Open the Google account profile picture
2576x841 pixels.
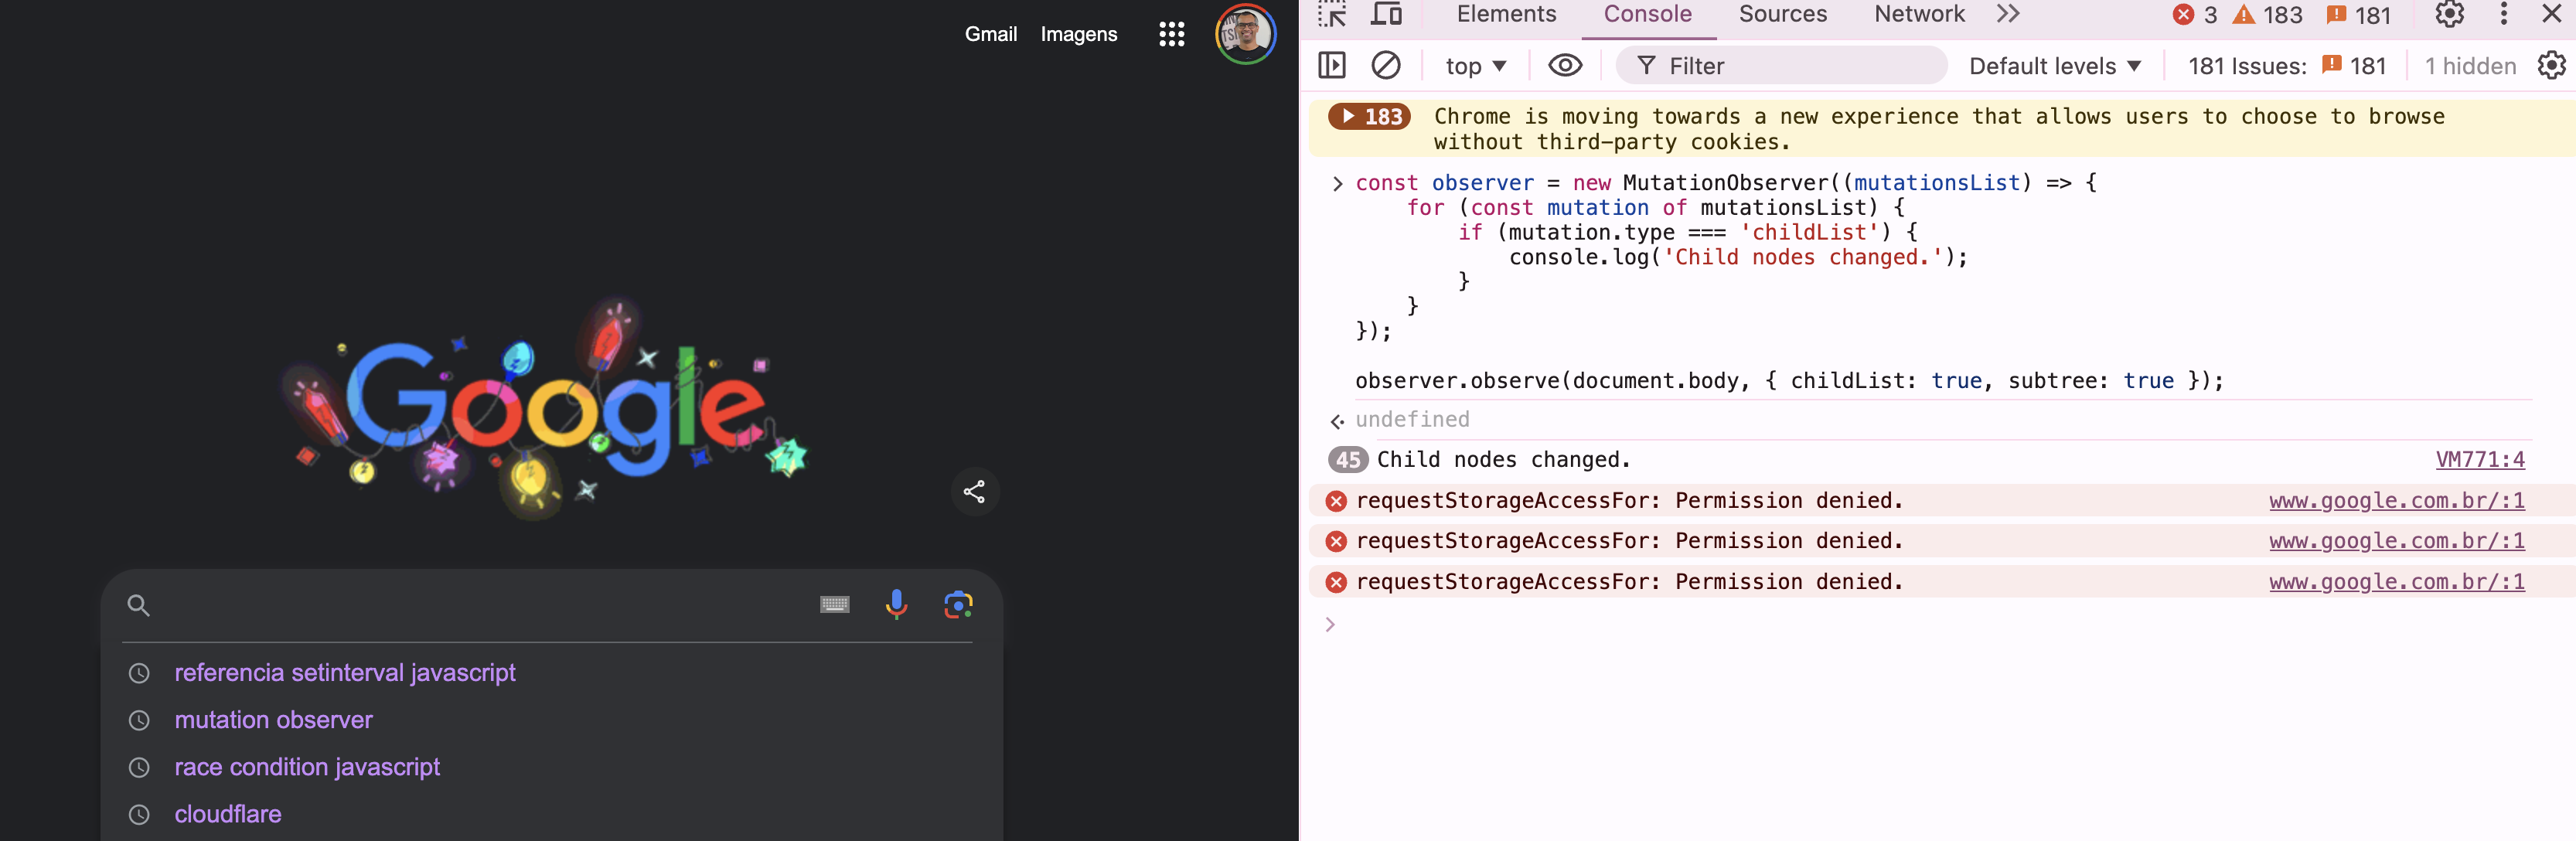1245,34
